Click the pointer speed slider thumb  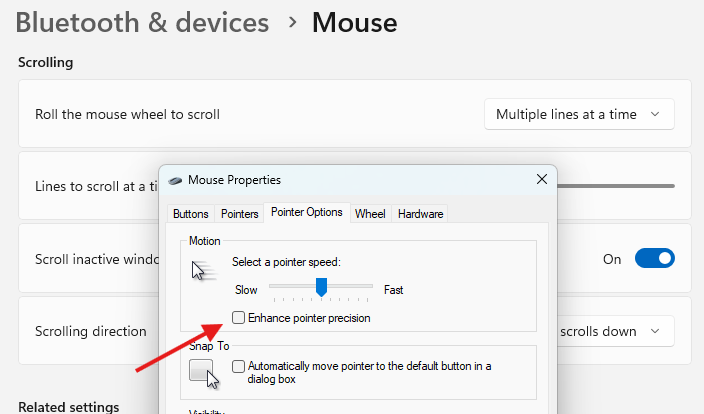pyautogui.click(x=322, y=288)
